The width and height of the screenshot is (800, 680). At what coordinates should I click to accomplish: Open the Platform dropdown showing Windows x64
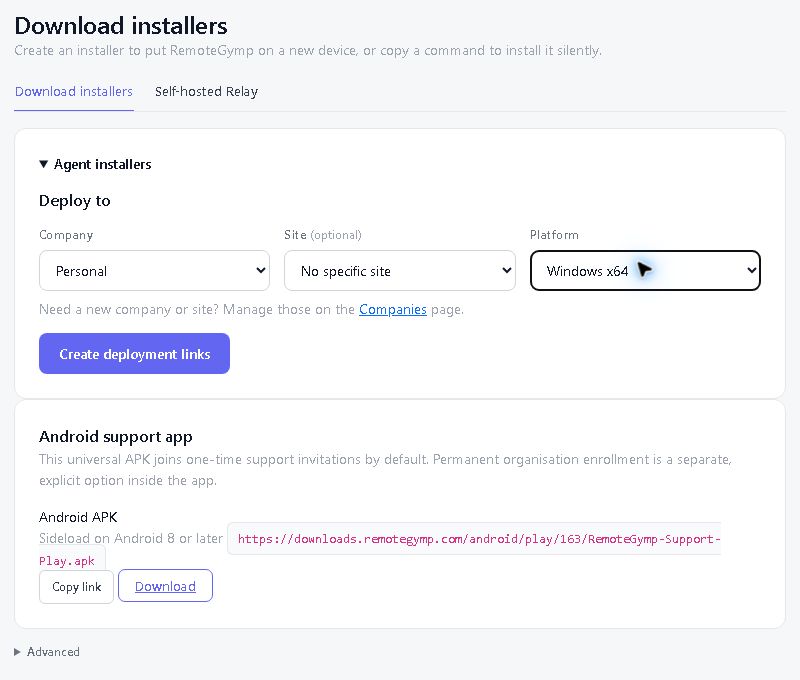point(645,271)
